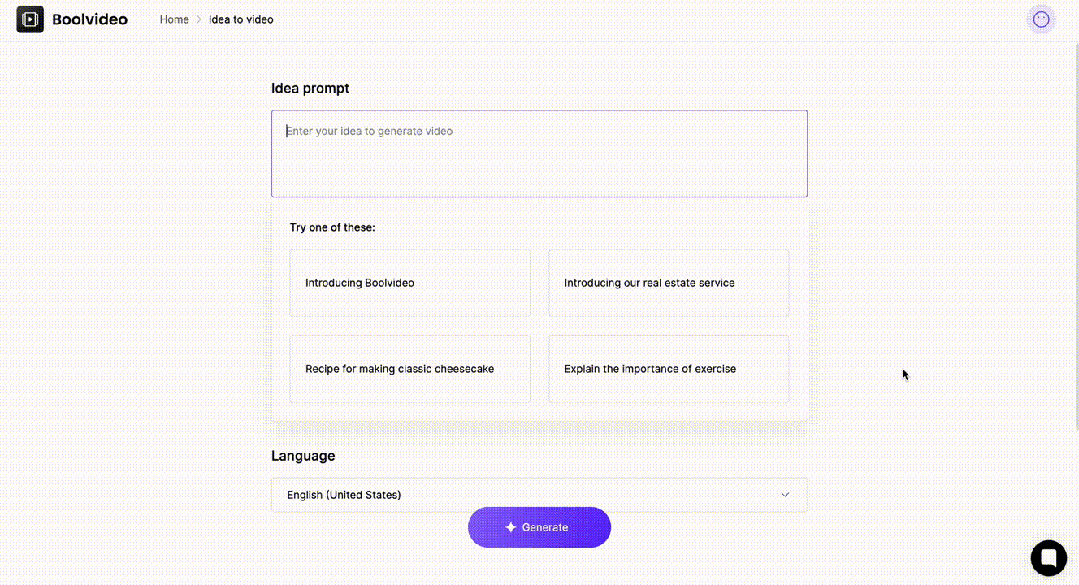The height and width of the screenshot is (585, 1079).
Task: Choose "Recipe for making classic cheesecake" suggestion
Action: pyautogui.click(x=410, y=369)
